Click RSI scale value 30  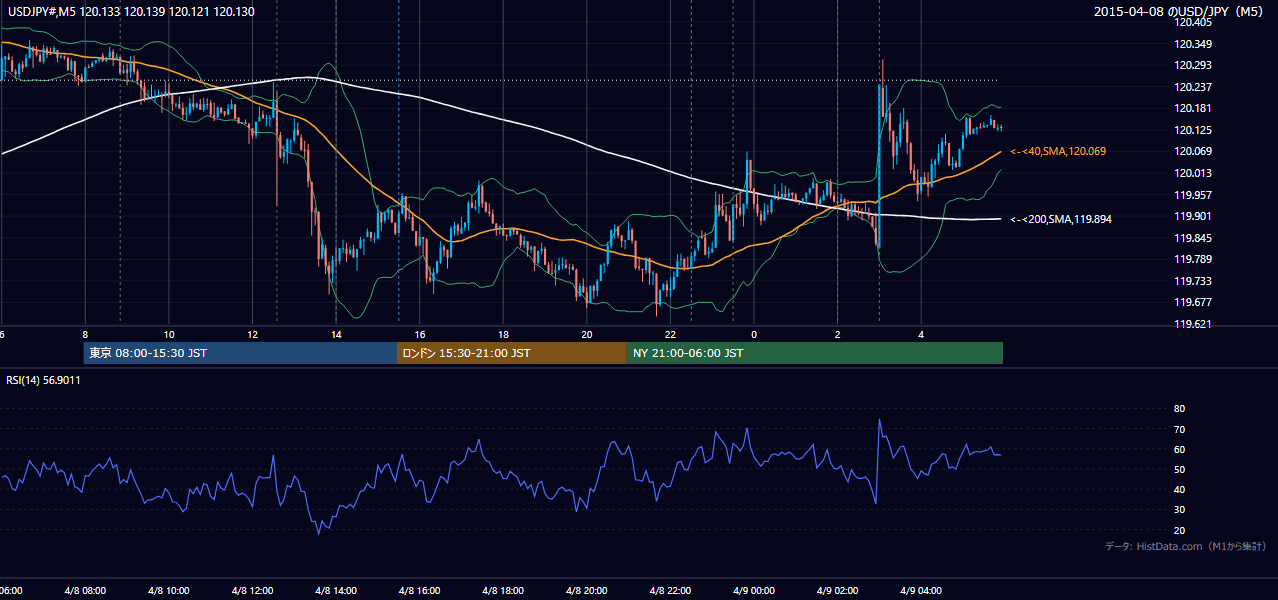pyautogui.click(x=1179, y=510)
